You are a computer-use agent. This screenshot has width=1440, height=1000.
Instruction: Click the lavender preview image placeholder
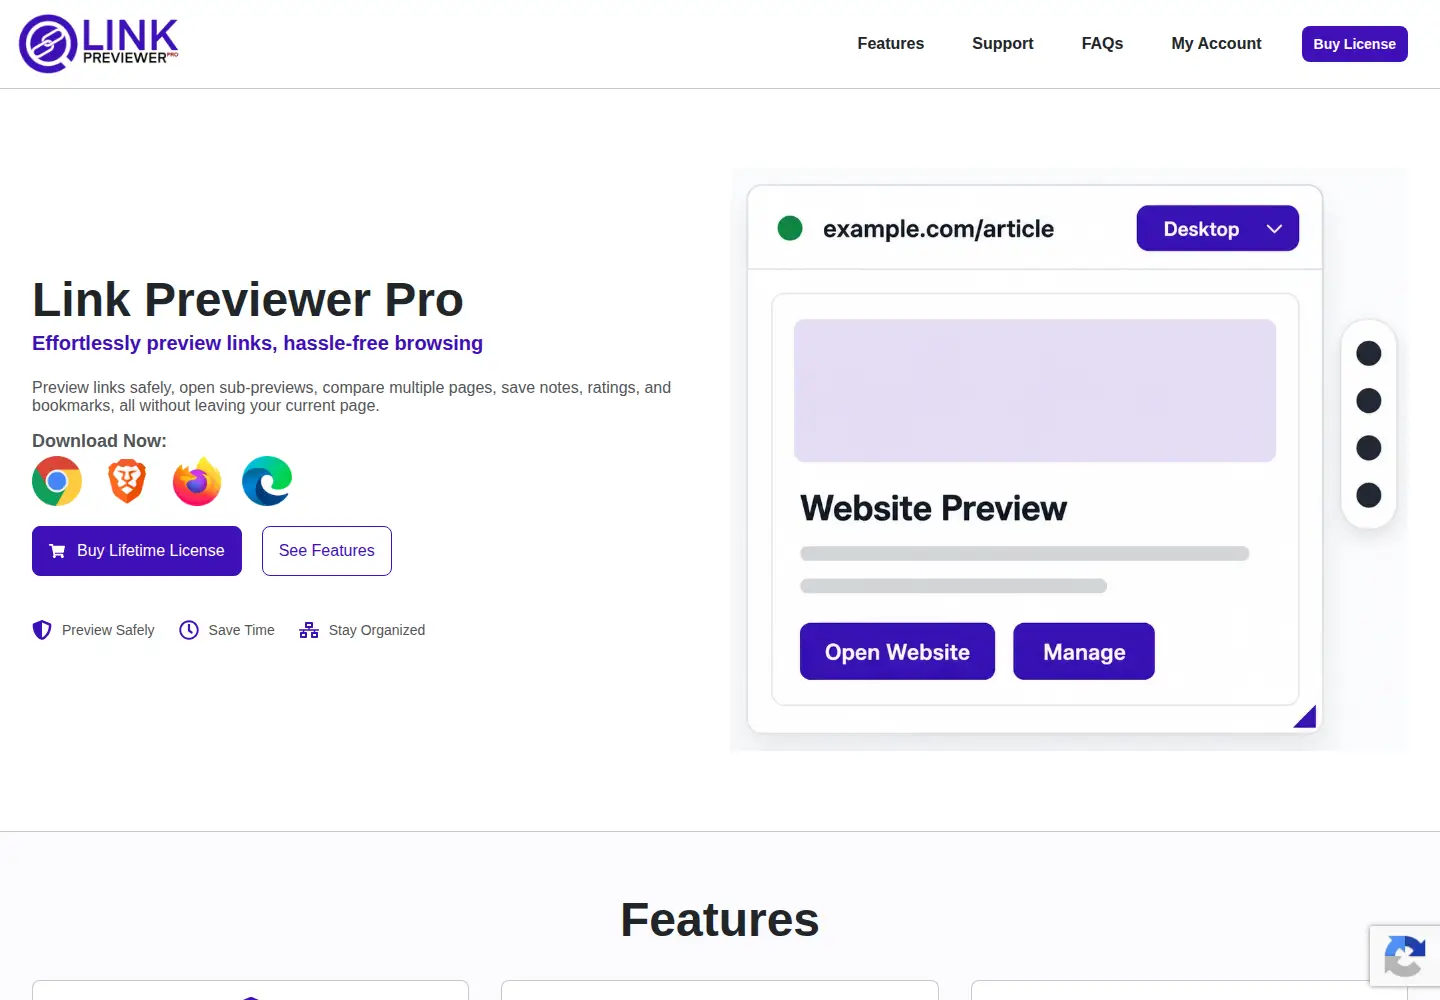point(1035,391)
